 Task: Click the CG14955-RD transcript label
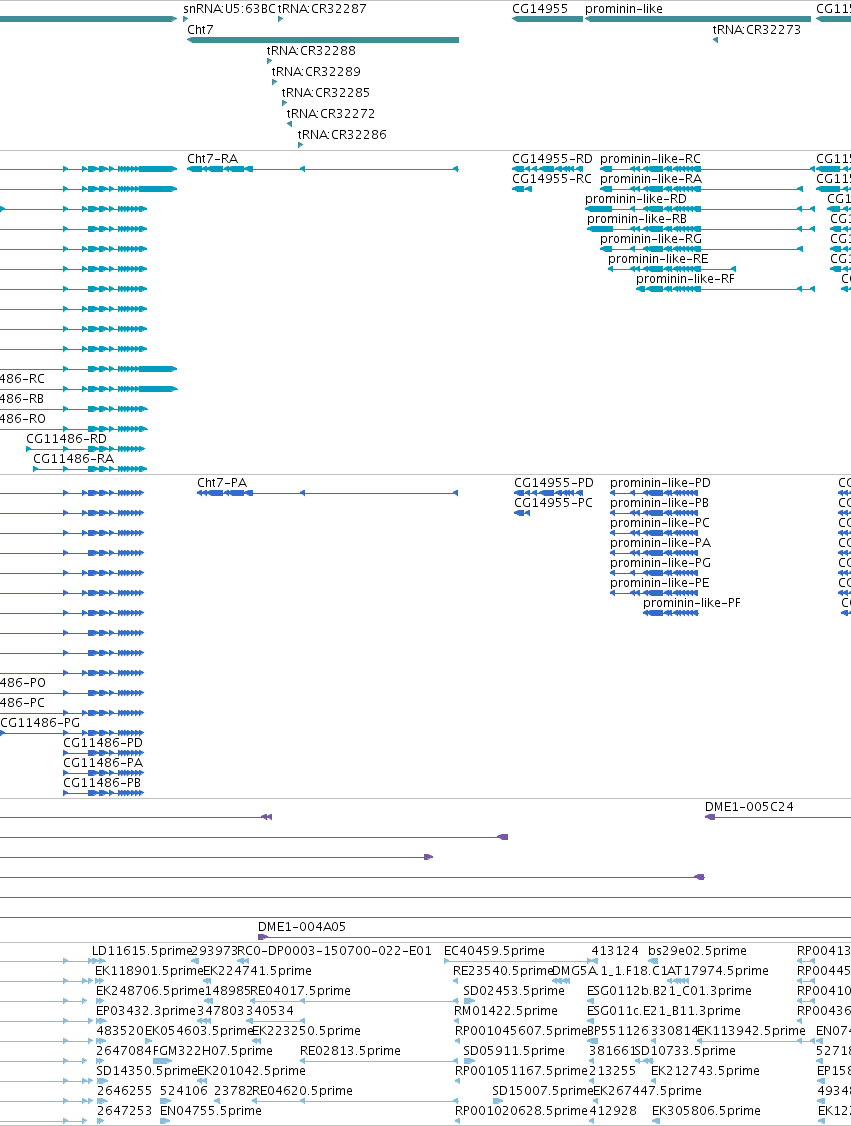coord(552,159)
